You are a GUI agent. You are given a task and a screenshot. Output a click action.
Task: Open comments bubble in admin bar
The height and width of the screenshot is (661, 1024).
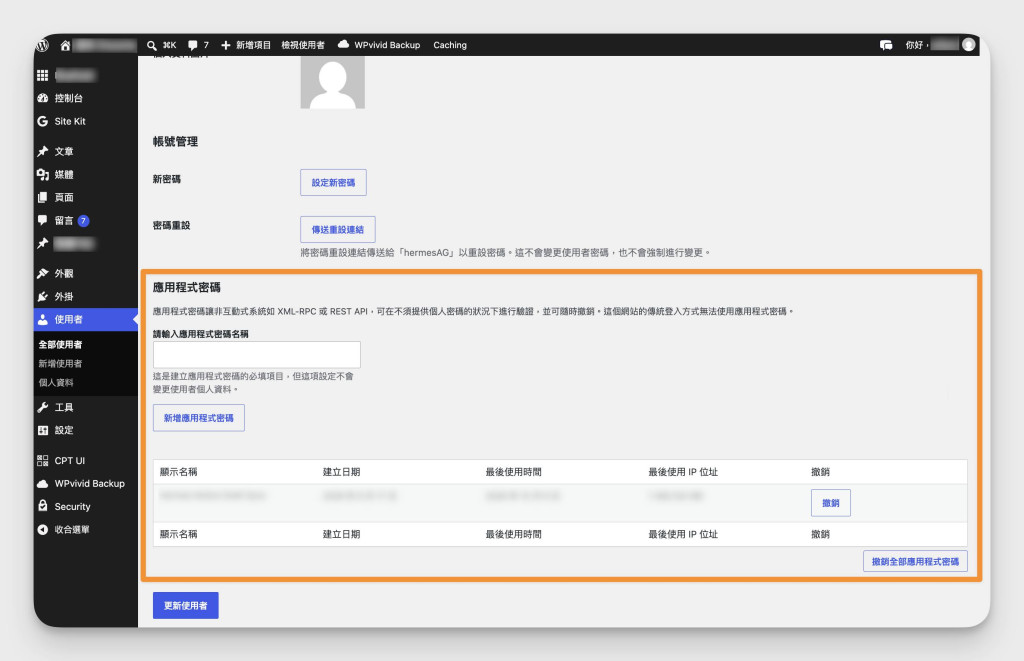tap(193, 45)
